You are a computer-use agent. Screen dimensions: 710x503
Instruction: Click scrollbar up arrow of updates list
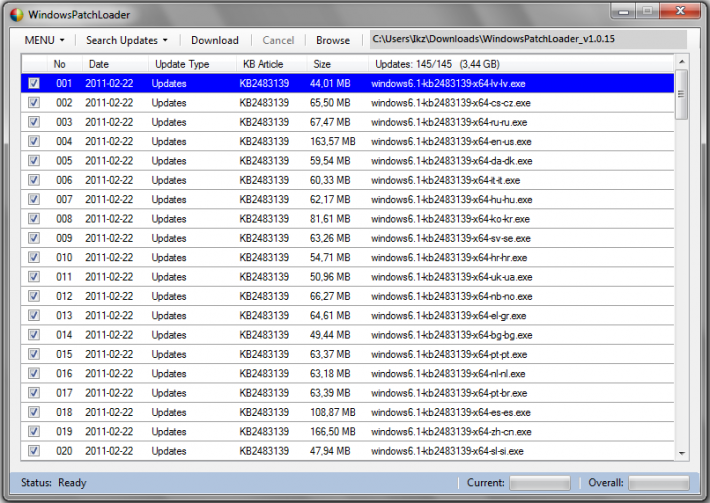(681, 62)
